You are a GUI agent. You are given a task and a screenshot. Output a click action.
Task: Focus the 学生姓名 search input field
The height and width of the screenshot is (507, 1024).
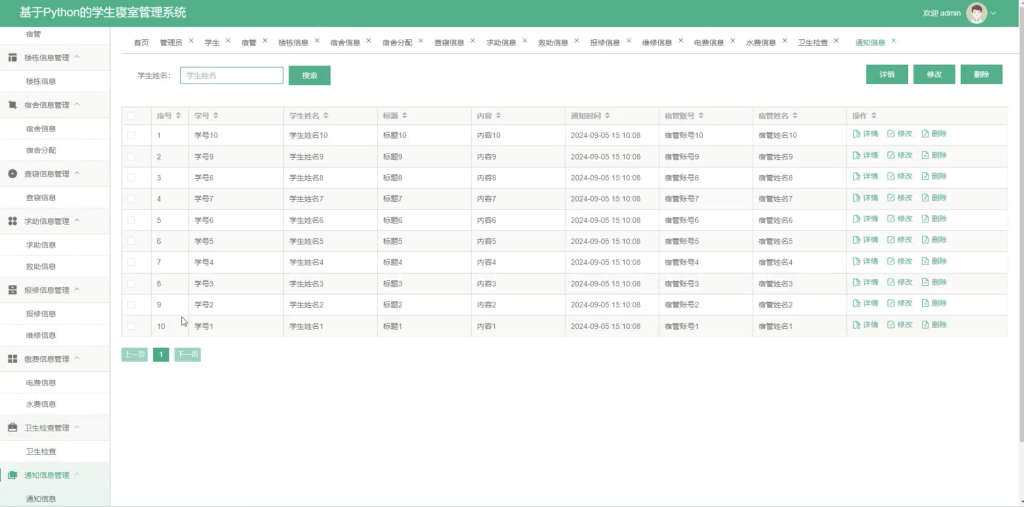click(232, 75)
